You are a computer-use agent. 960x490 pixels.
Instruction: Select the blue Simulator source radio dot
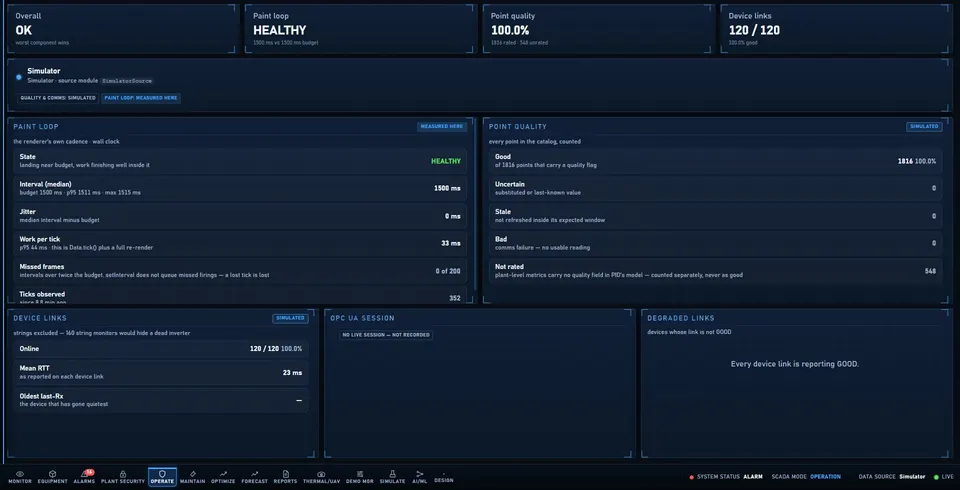tap(18, 77)
